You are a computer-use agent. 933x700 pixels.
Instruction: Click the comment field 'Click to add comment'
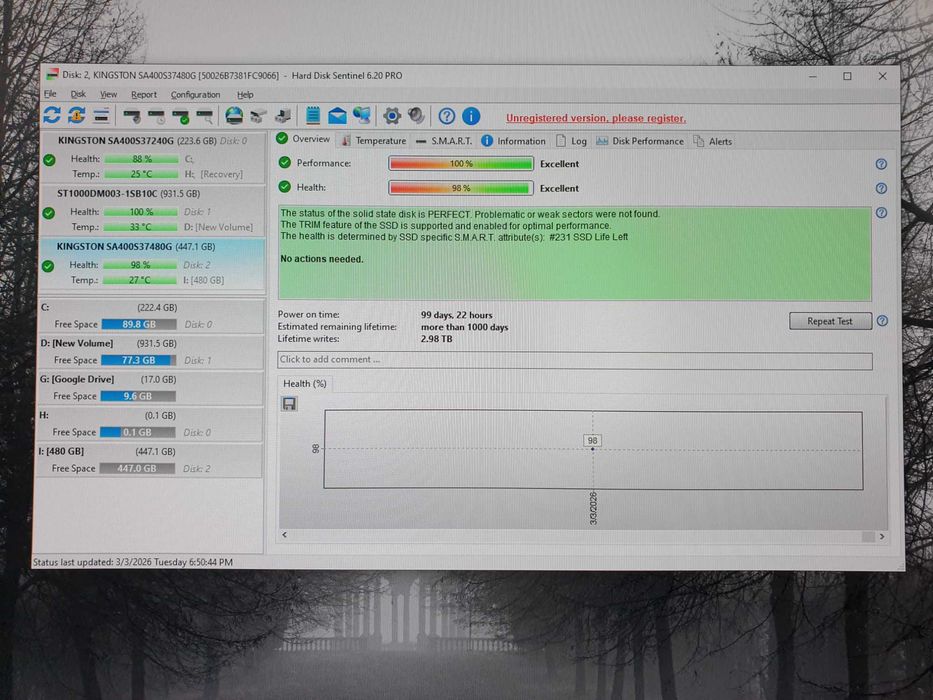[575, 360]
